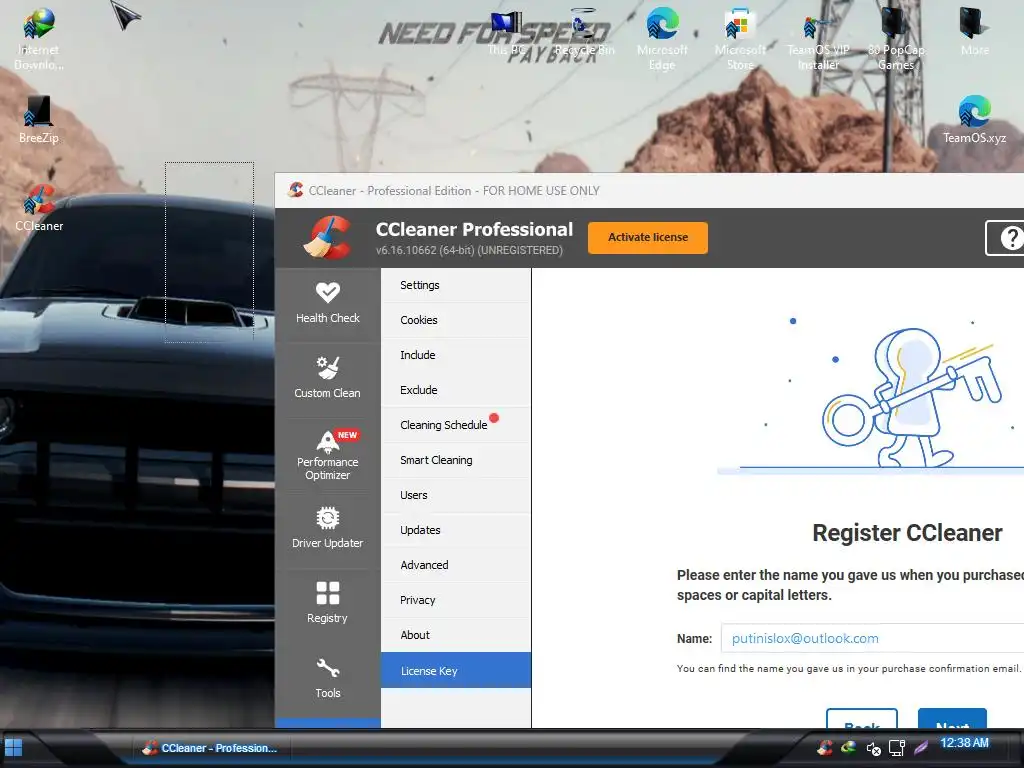This screenshot has width=1024, height=768.
Task: Open the Users options page
Action: [x=456, y=495]
